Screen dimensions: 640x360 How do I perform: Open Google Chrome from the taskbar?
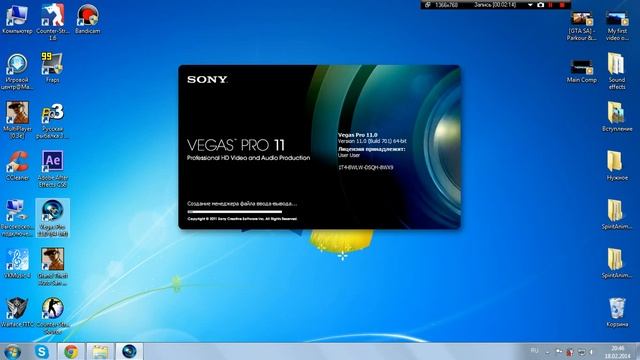tap(71, 351)
